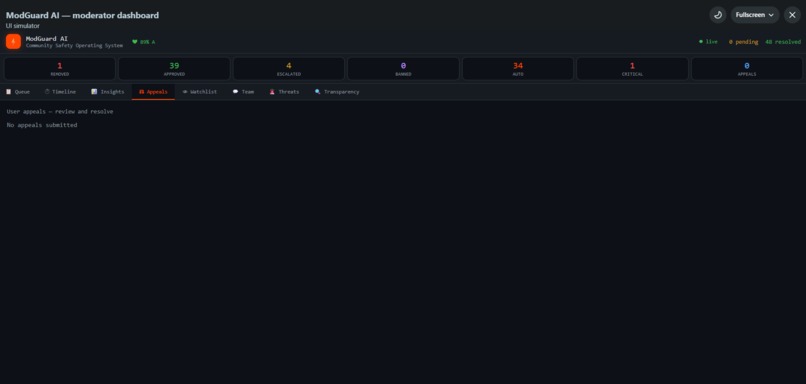Select the Appeals stat card
Viewport: 806px width, 384px height.
pos(747,69)
